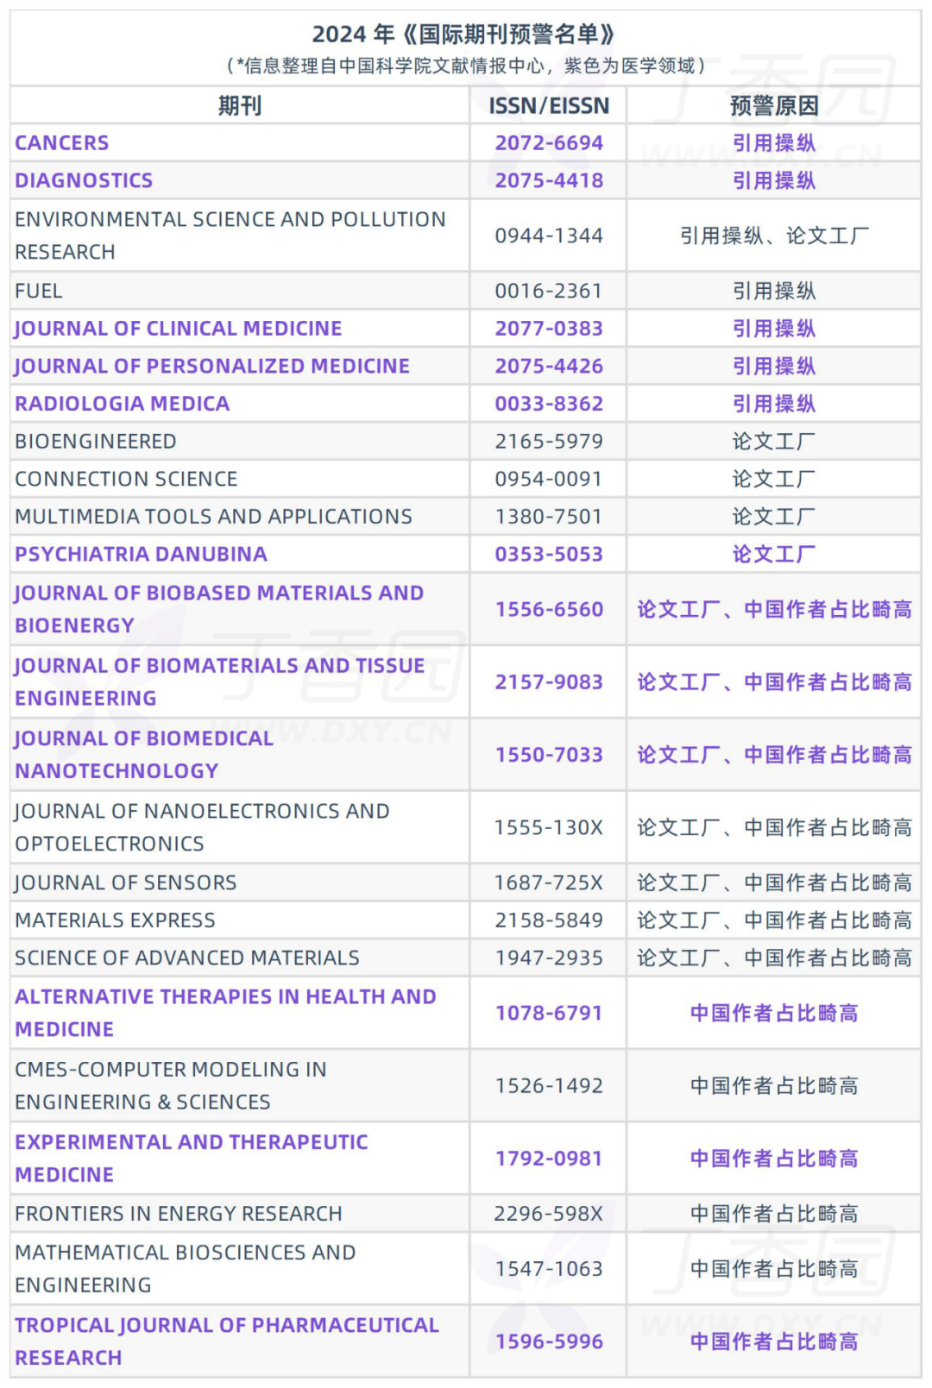Click EXPERIMENTAL AND THERAPEUTIC MEDICINE
The height and width of the screenshot is (1388, 932).
coord(191,1158)
